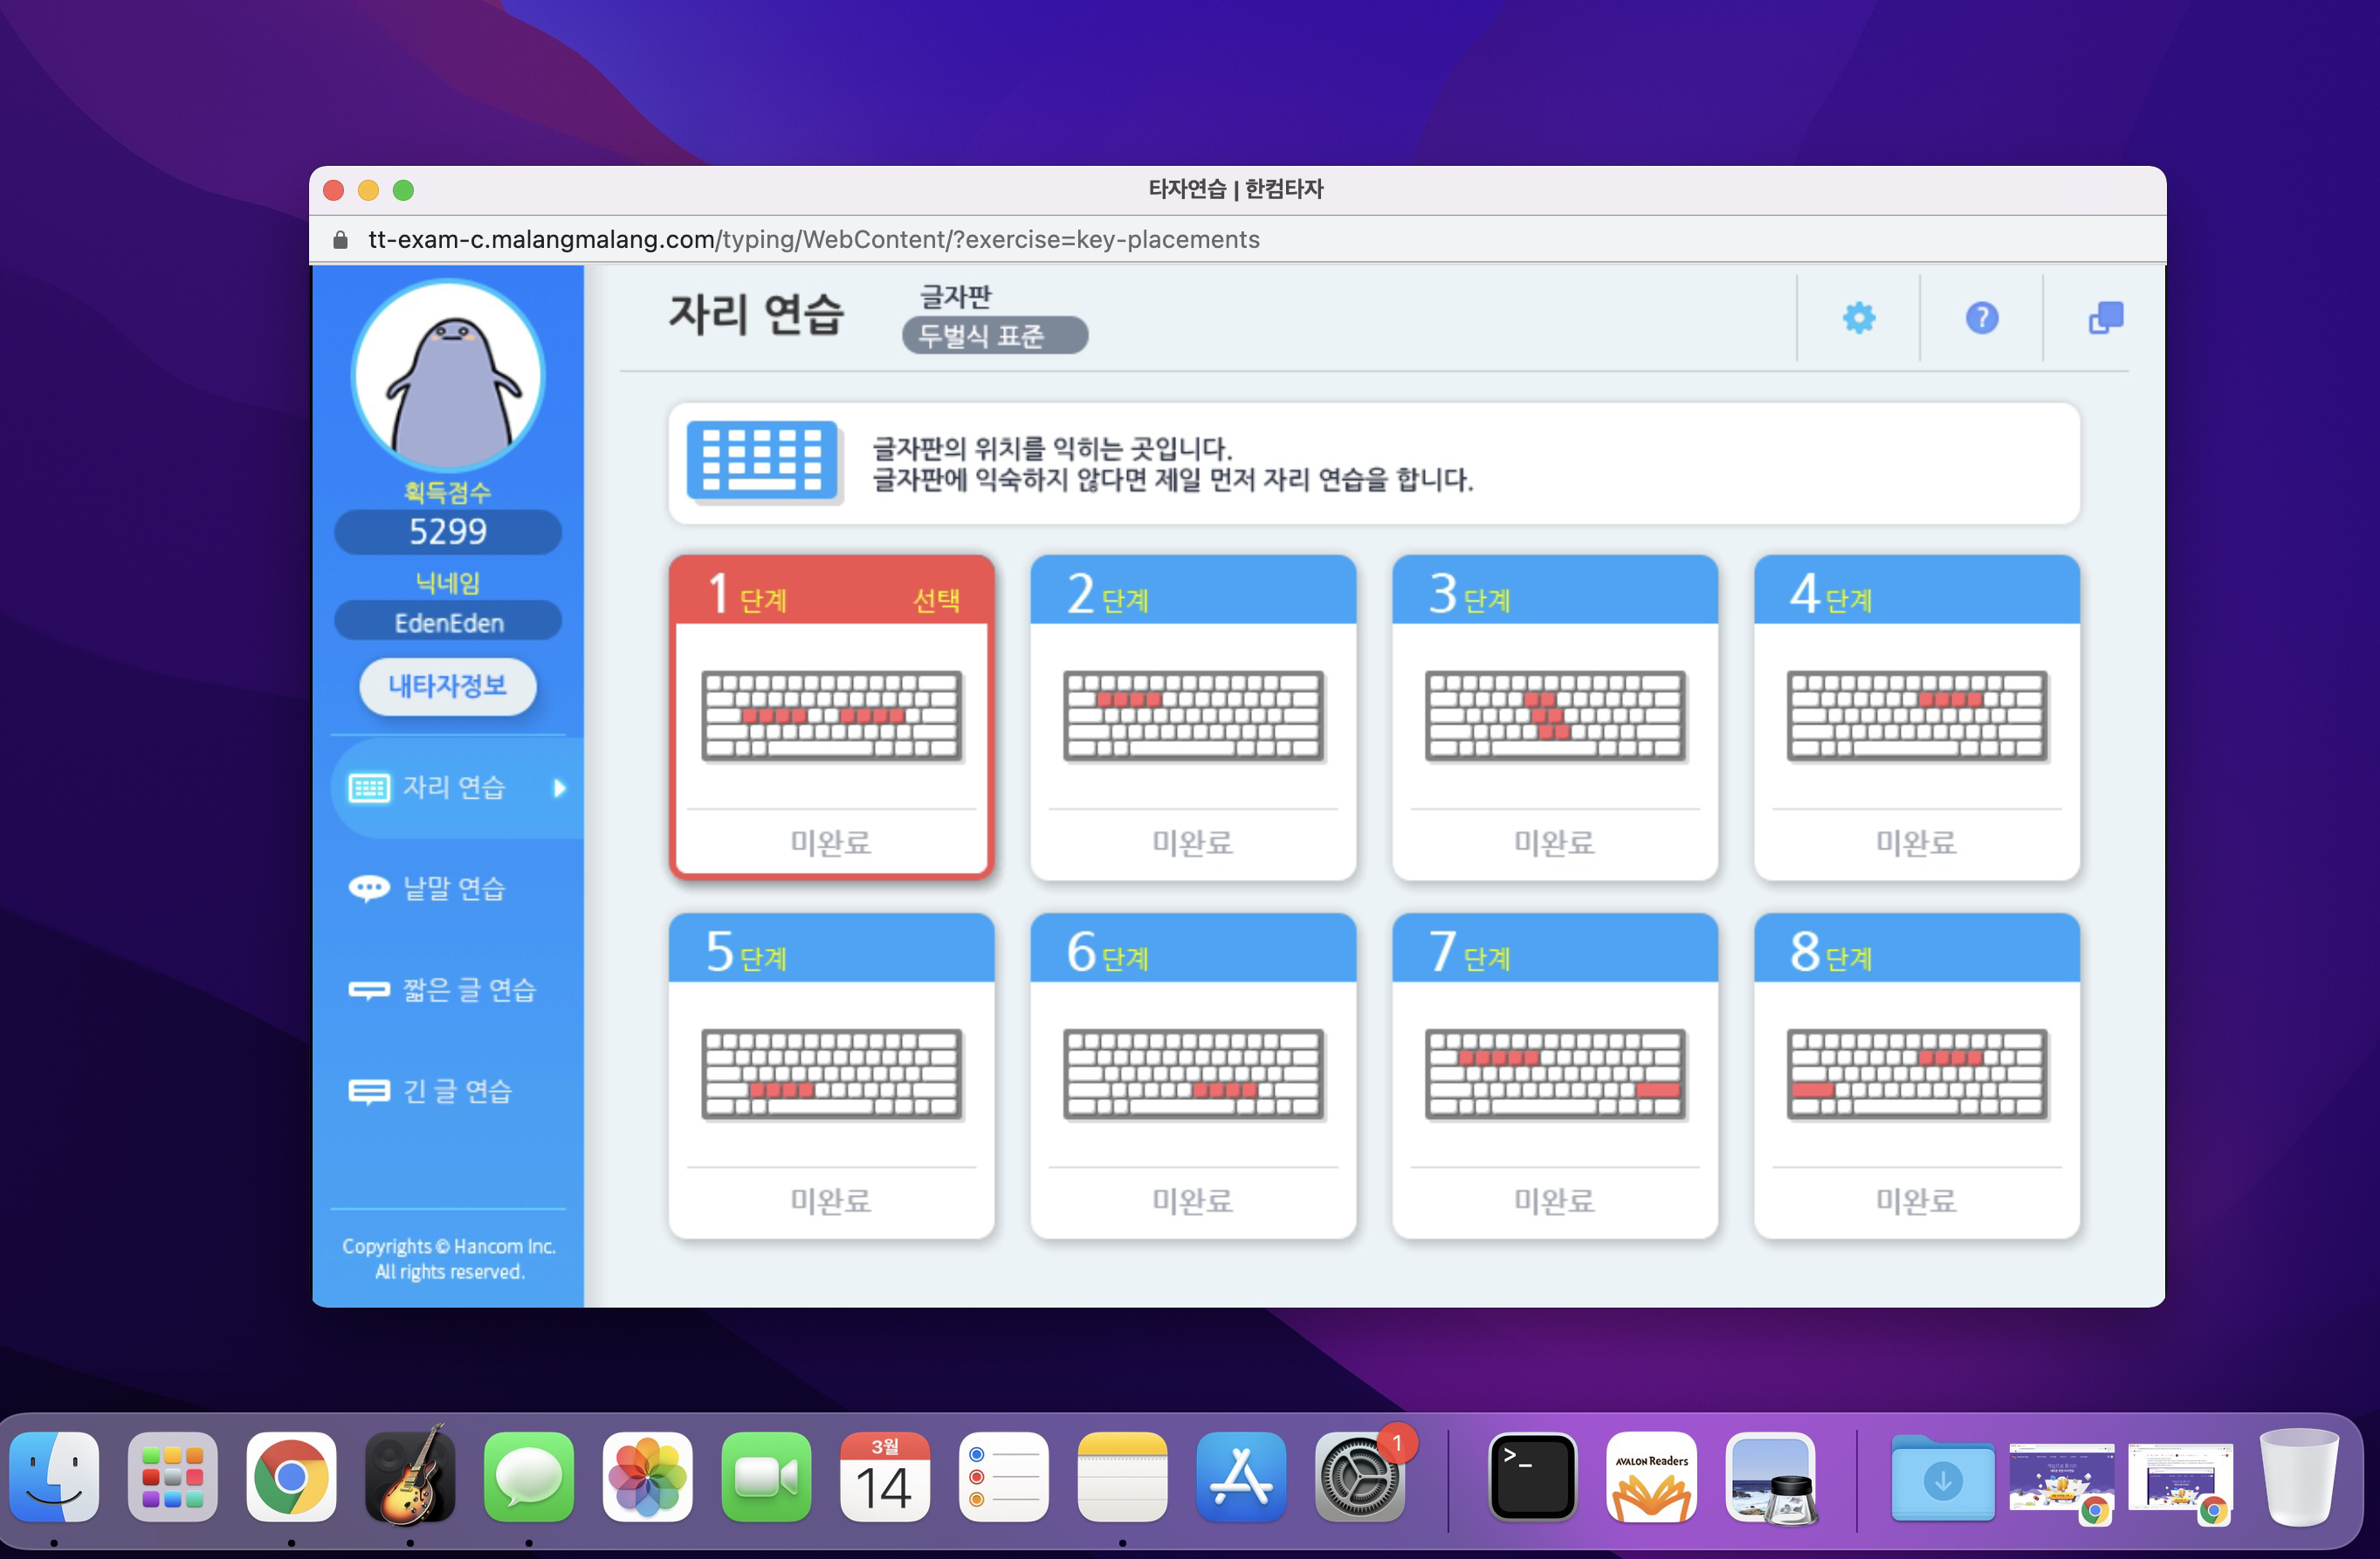Expand the 자리 연습 arrow in sidebar
The image size is (2380, 1559).
click(560, 787)
